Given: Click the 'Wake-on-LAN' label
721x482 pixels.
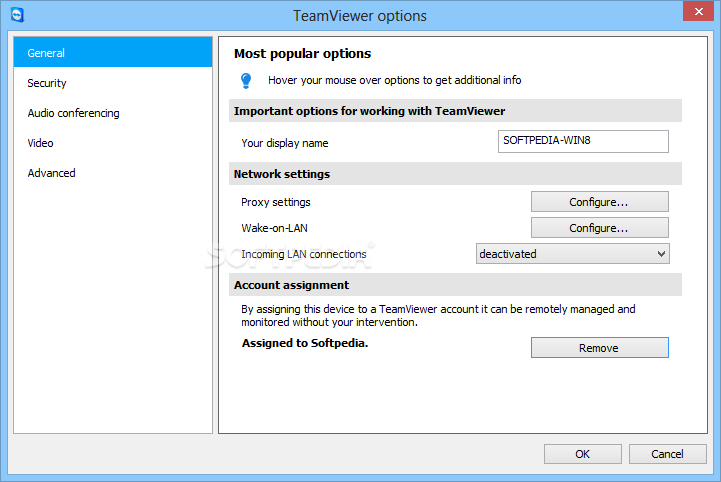Looking at the screenshot, I should tap(274, 228).
